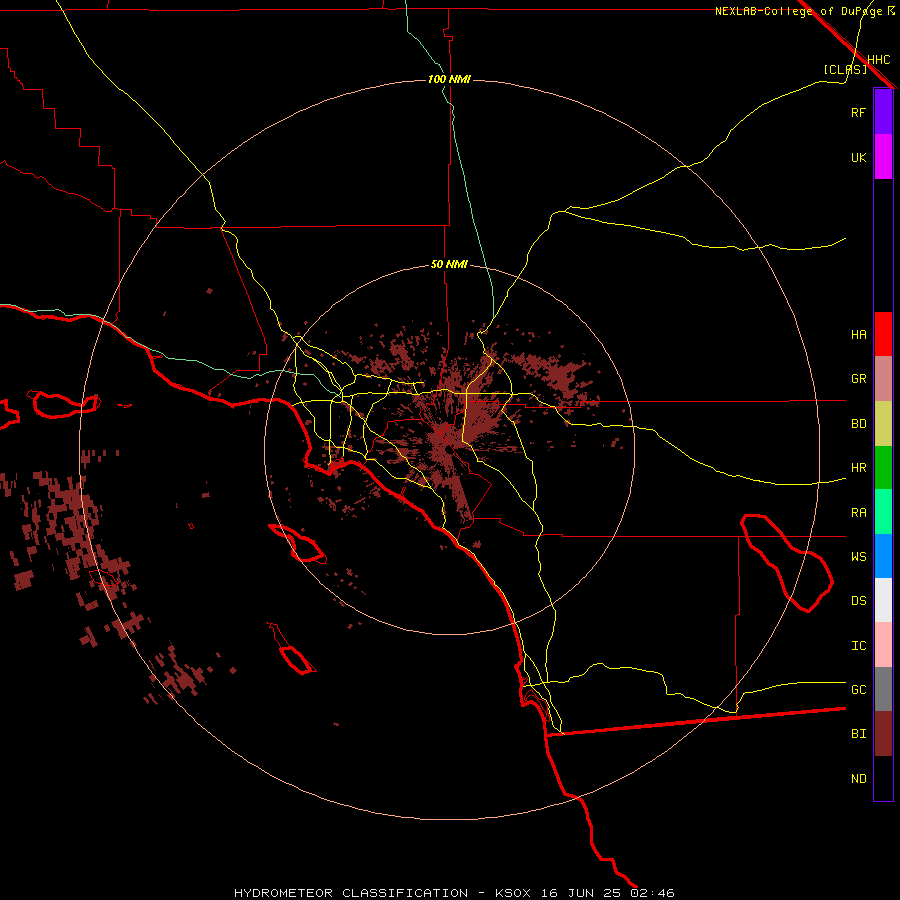Click the IC legend label
This screenshot has height=900, width=900.
(x=858, y=646)
